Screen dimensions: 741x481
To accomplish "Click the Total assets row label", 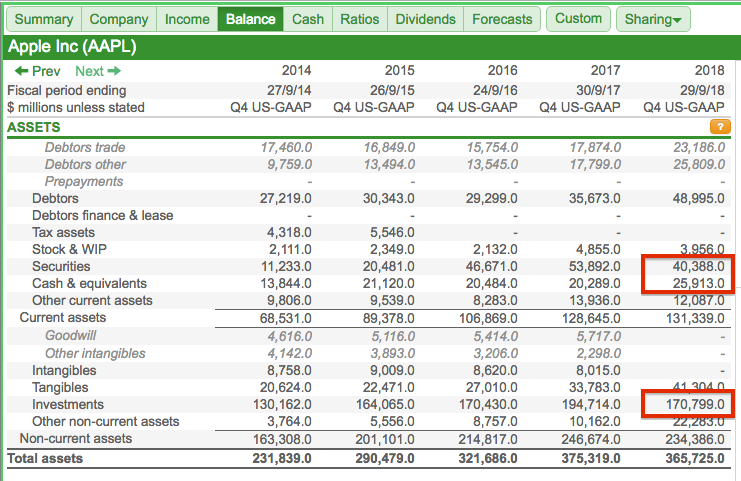I will (x=45, y=458).
